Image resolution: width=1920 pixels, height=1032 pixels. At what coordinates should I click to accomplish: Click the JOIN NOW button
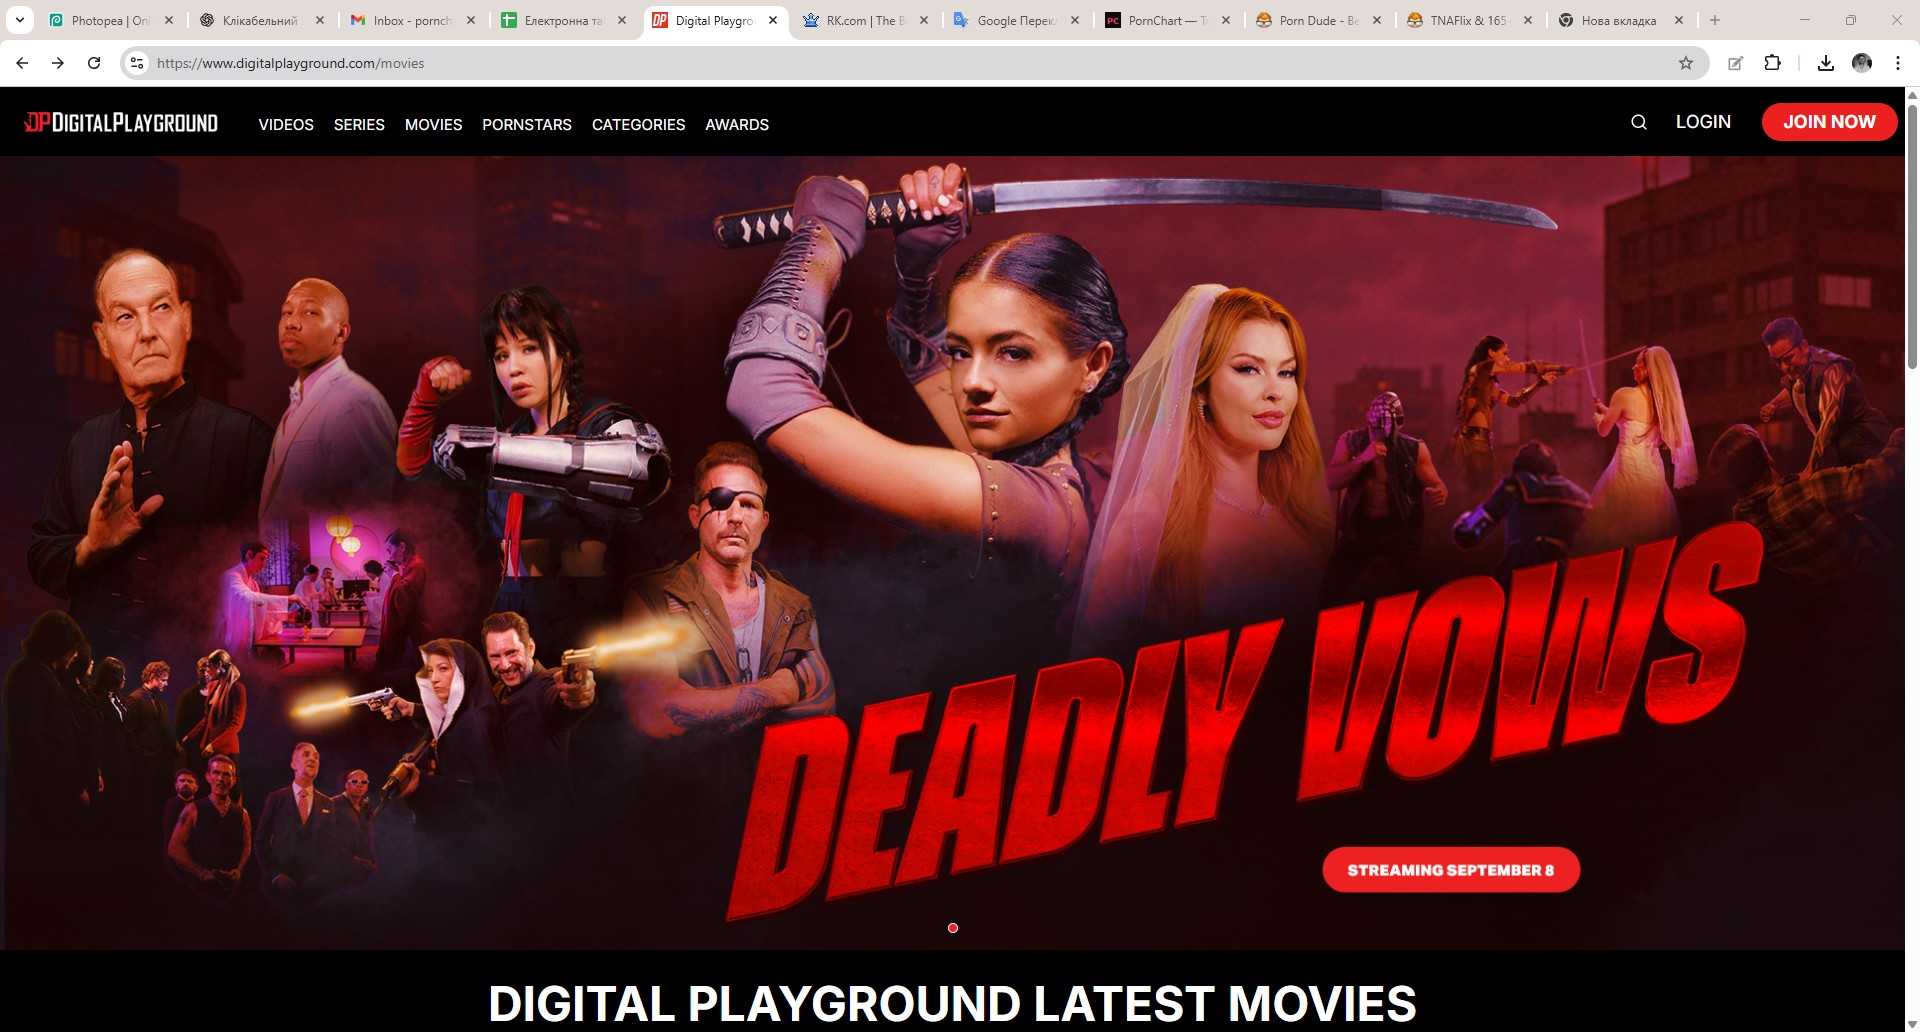(x=1829, y=121)
